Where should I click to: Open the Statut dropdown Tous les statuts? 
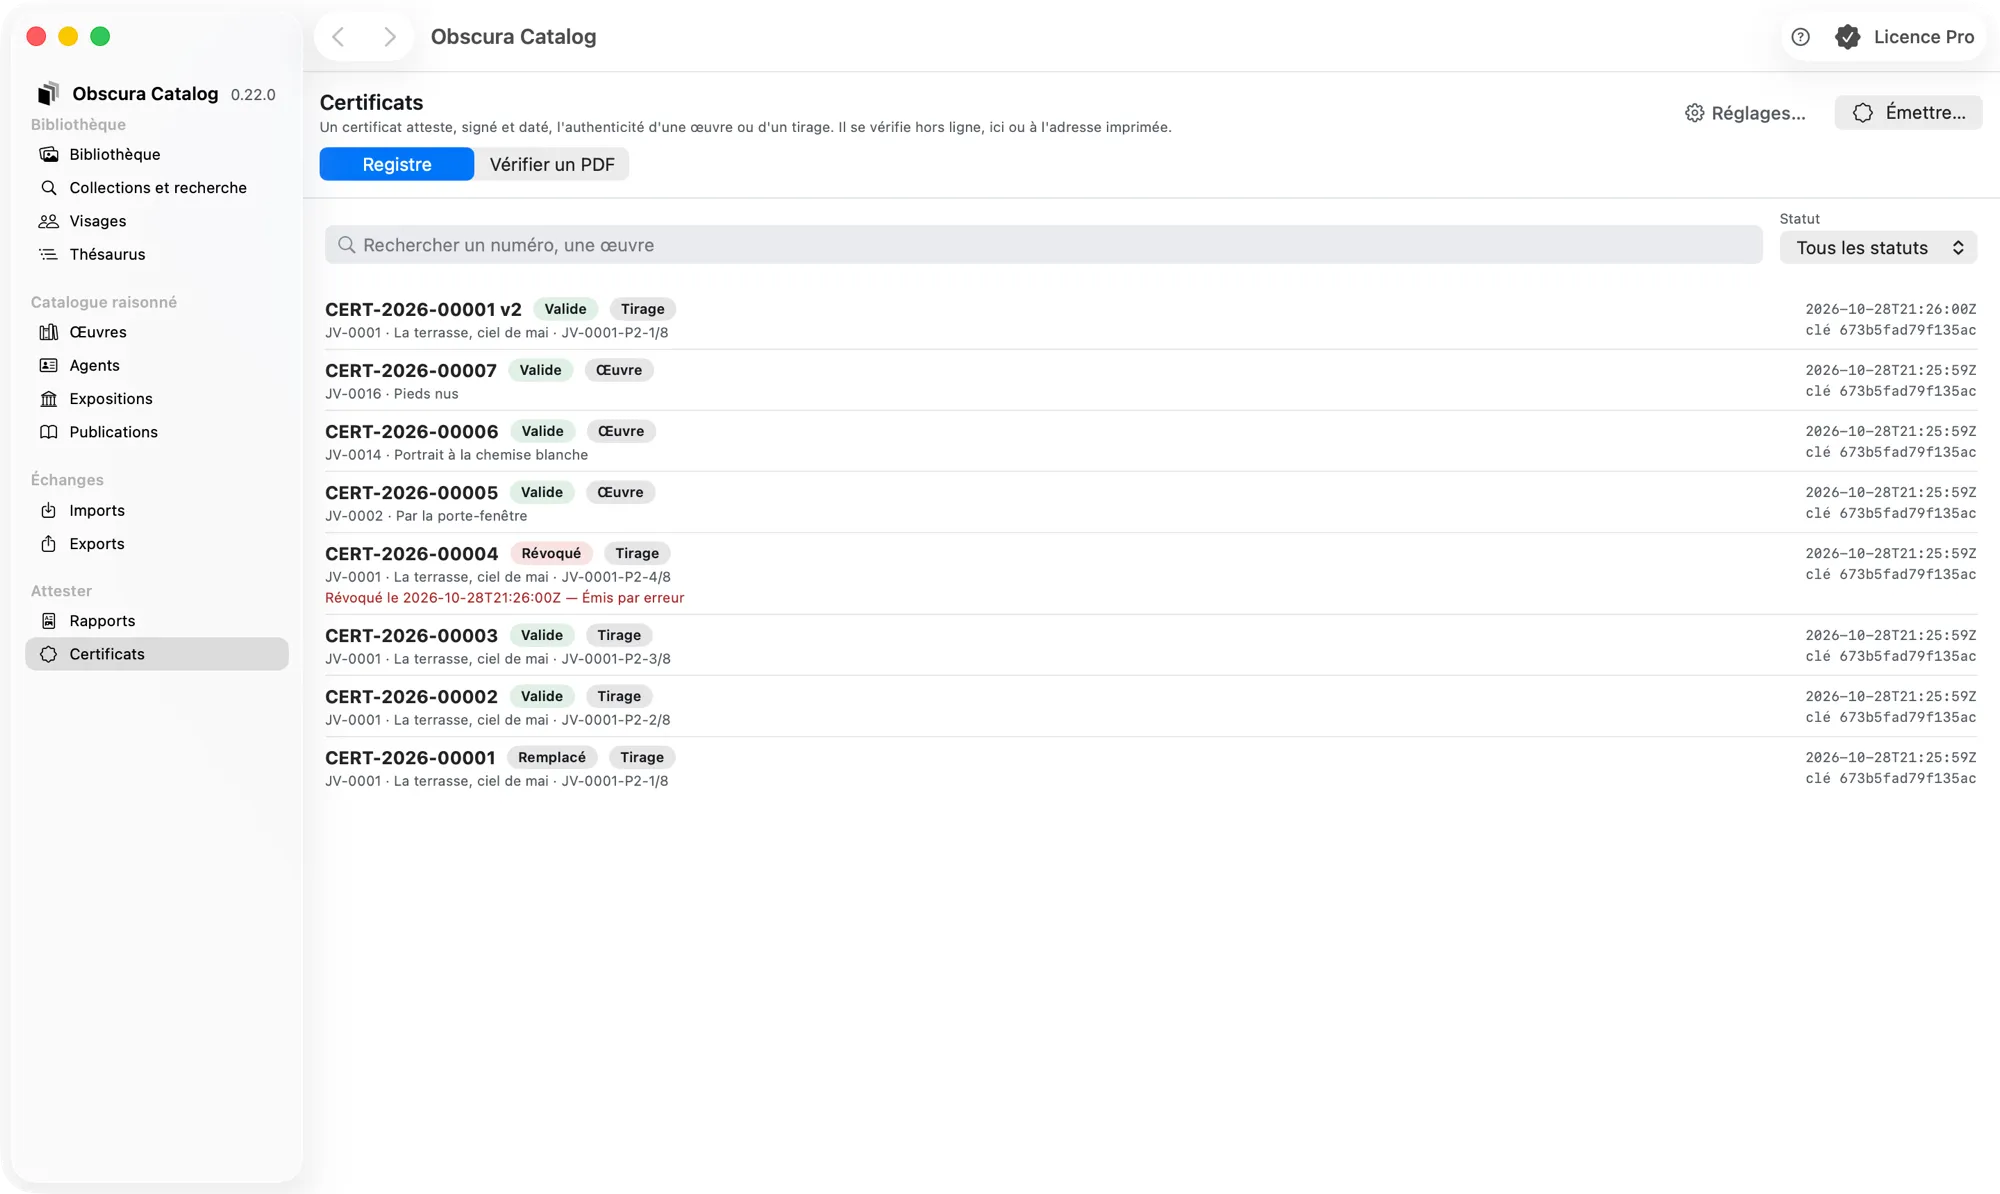click(1878, 248)
